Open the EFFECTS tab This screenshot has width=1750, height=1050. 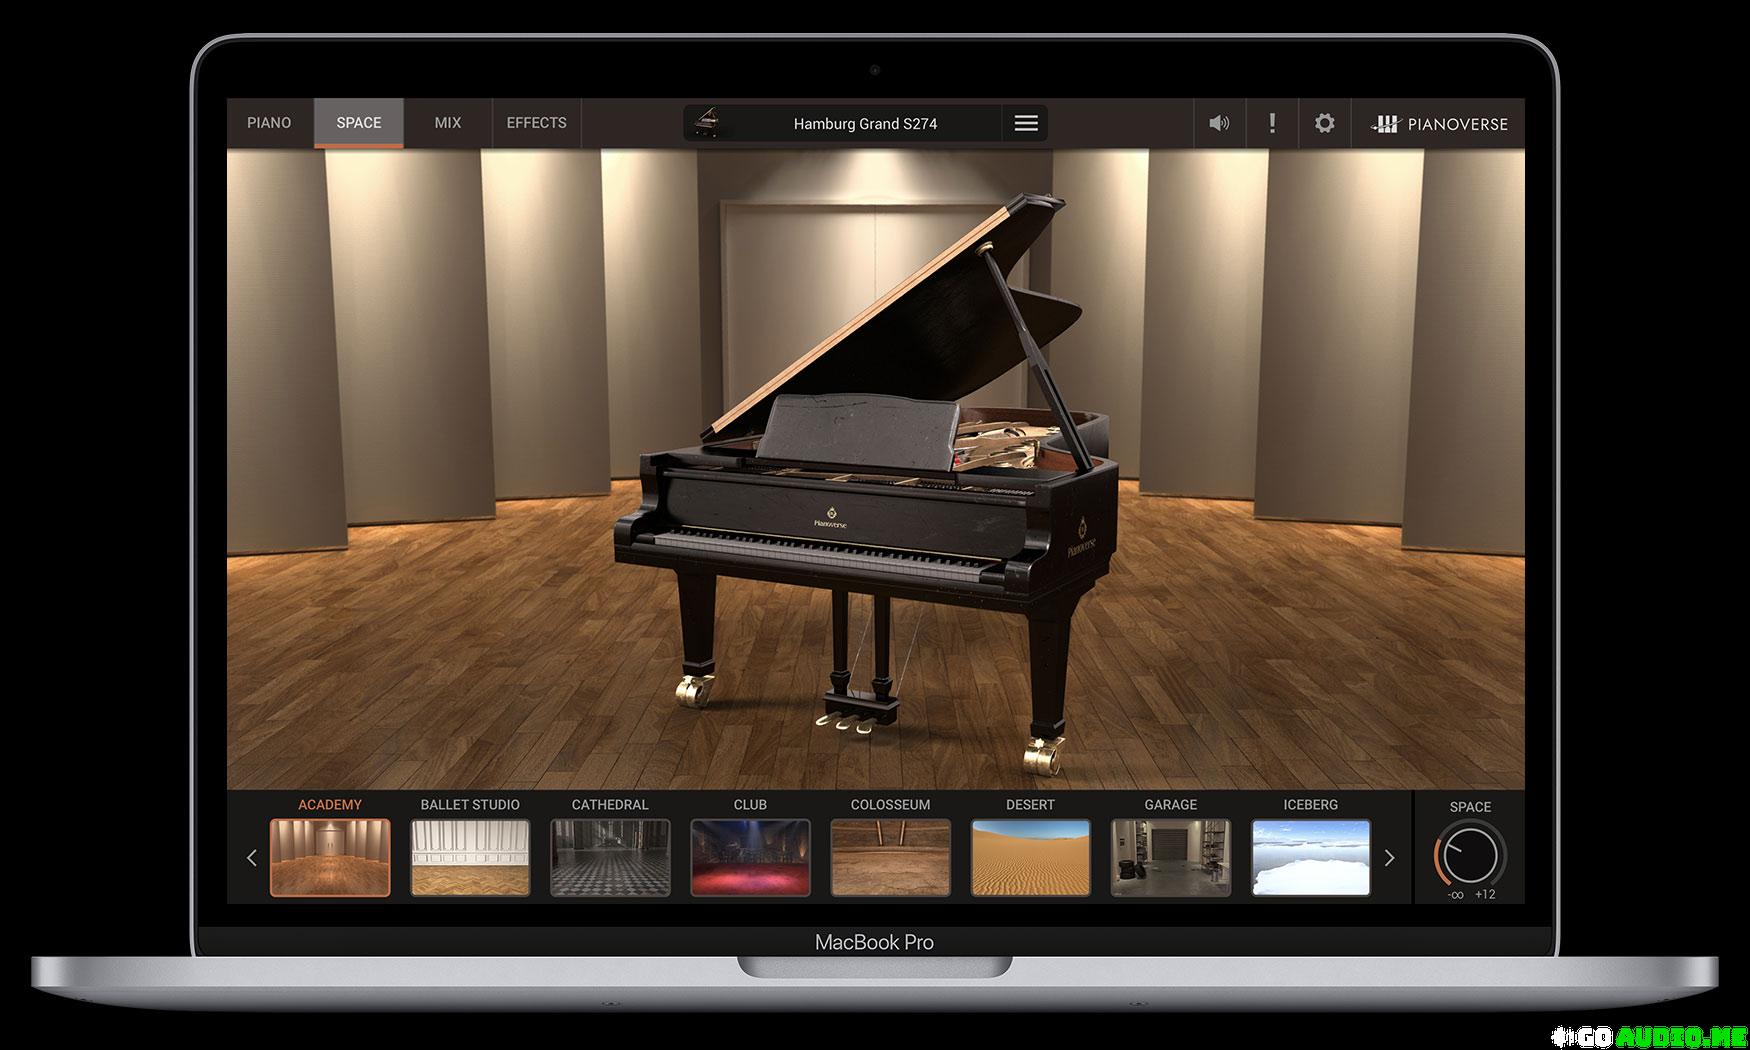tap(536, 123)
